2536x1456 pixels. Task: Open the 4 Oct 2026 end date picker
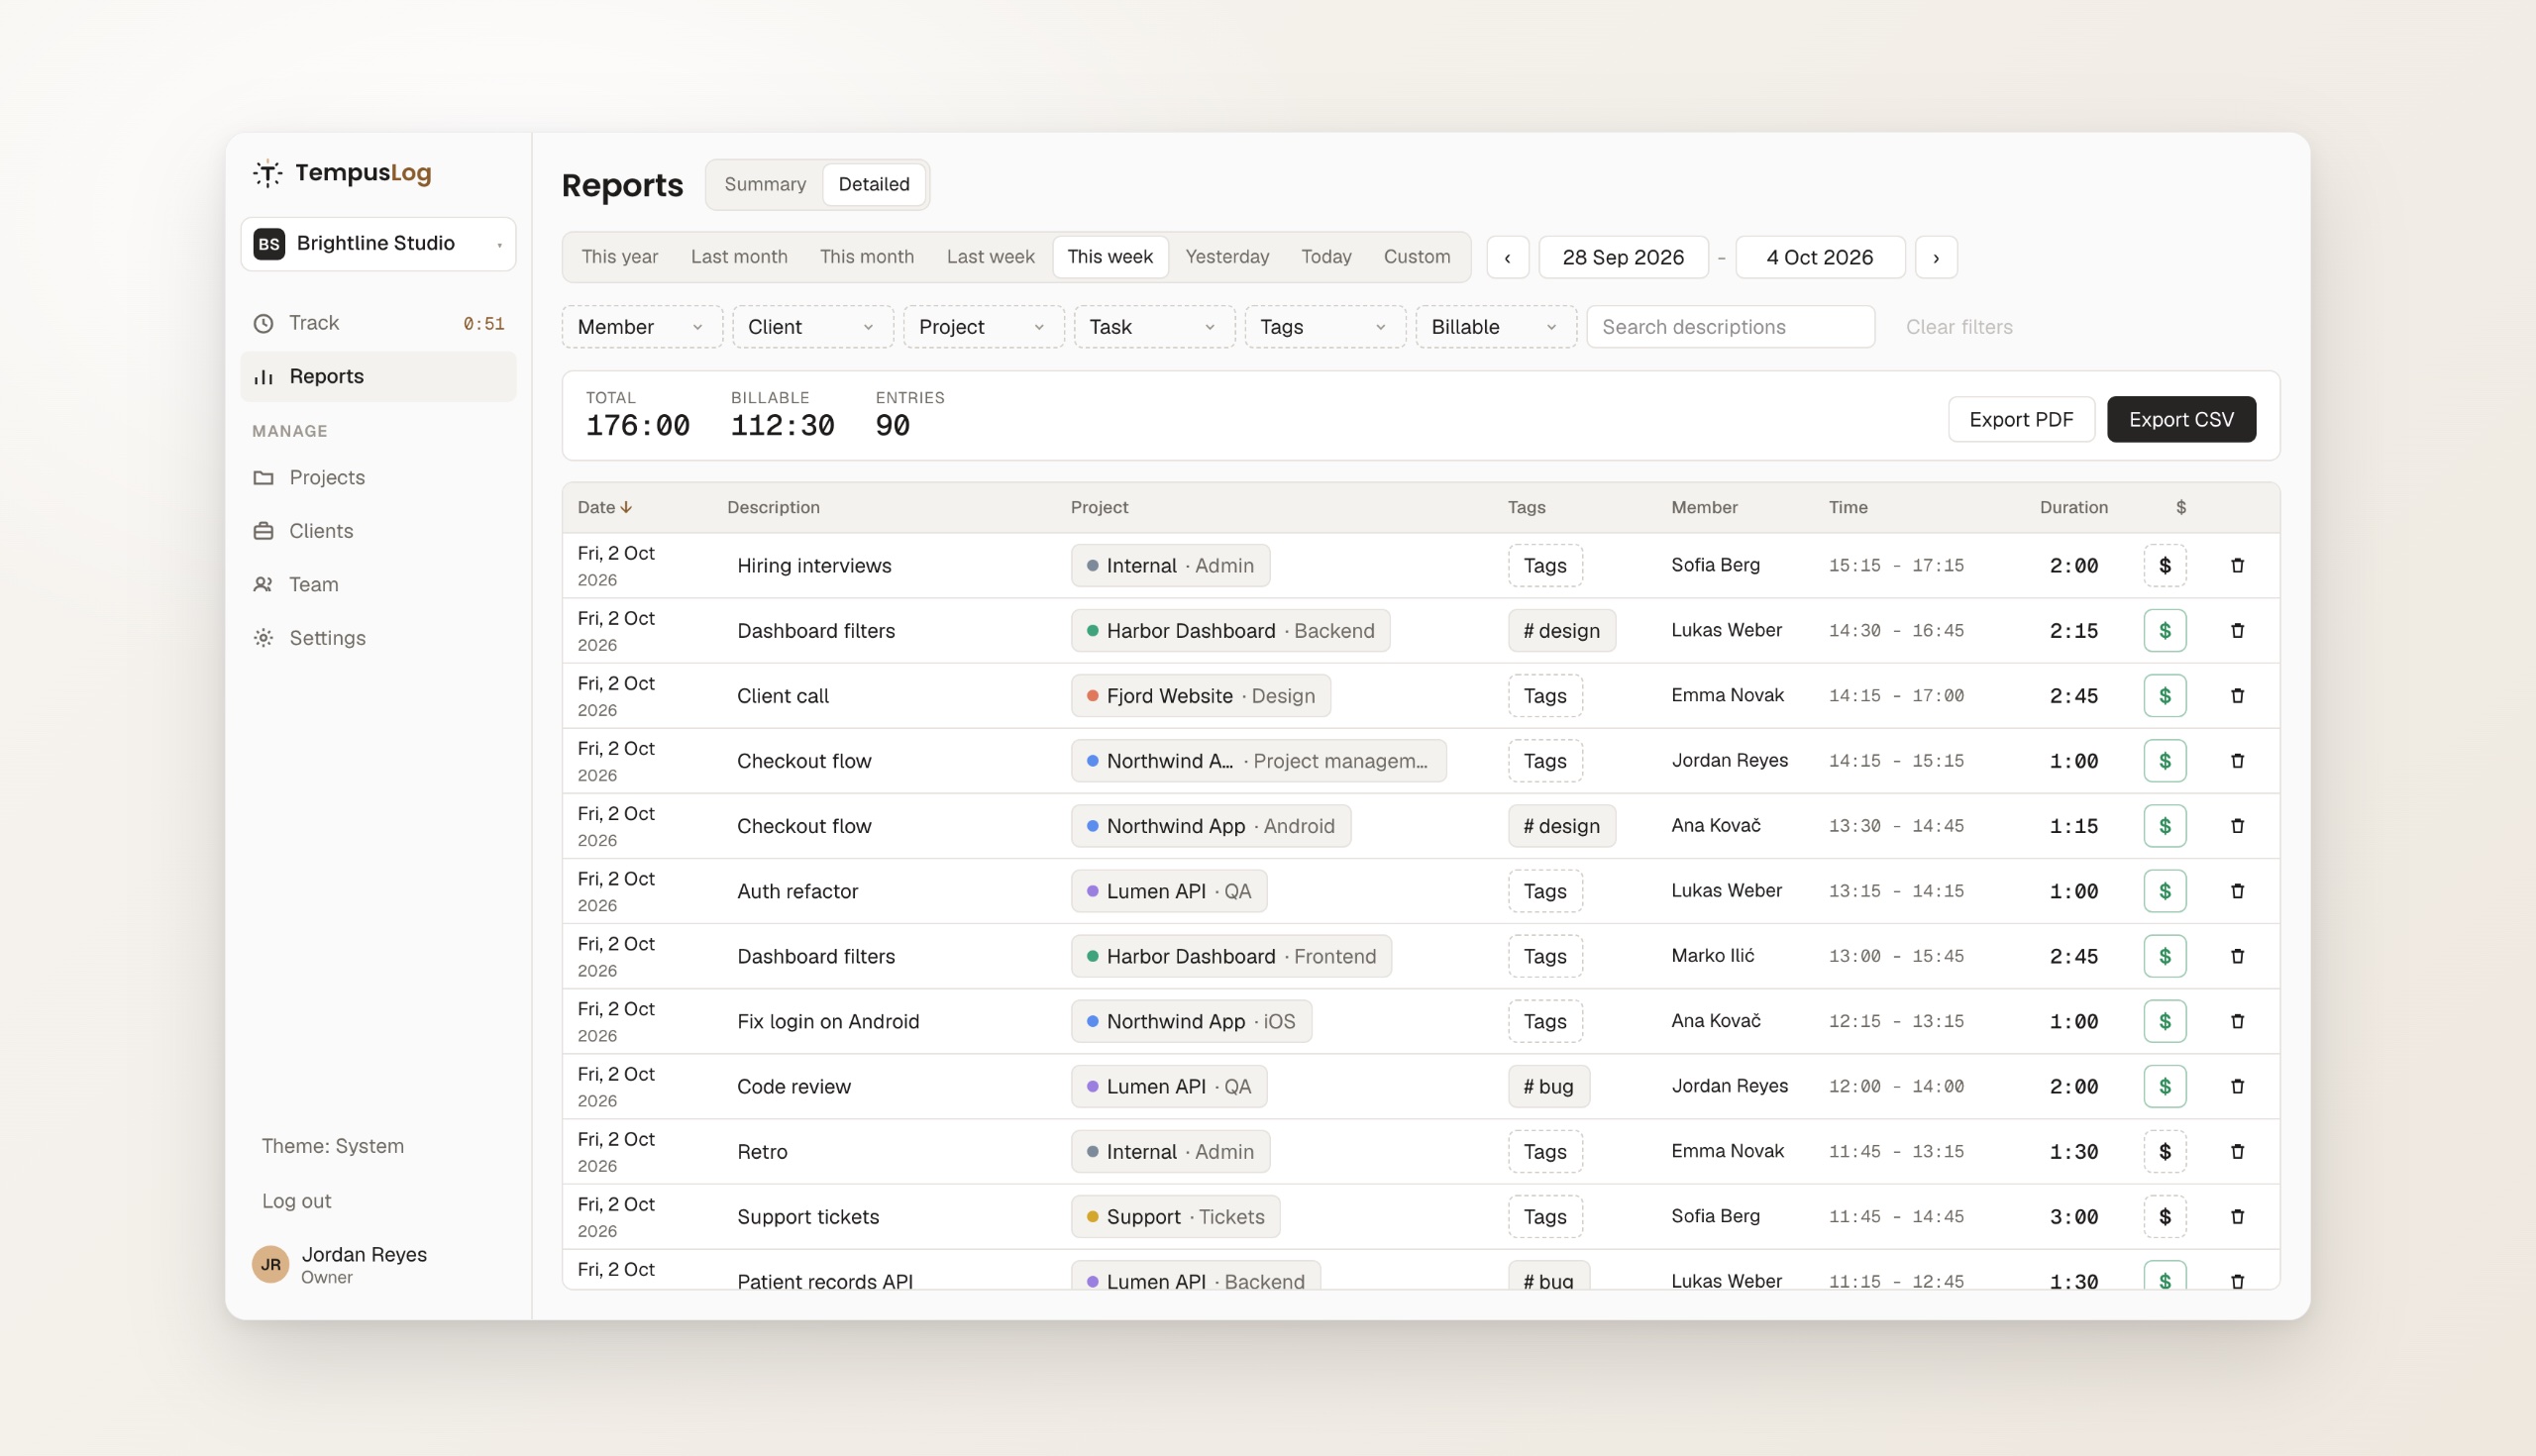click(1820, 258)
